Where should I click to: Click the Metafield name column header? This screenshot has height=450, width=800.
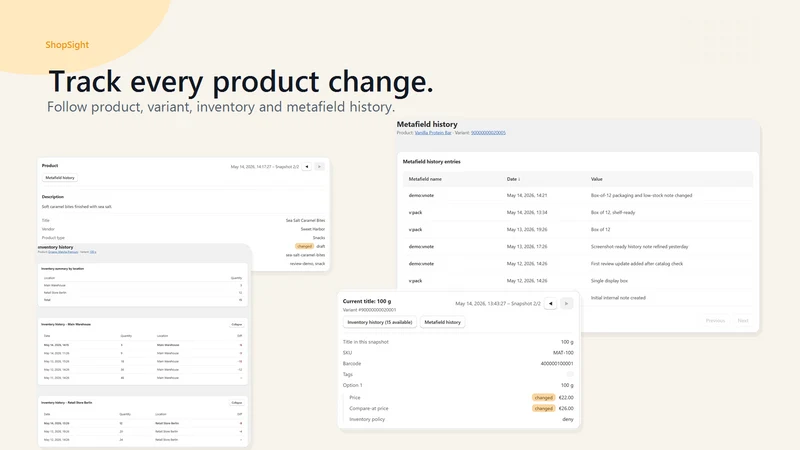[x=425, y=179]
